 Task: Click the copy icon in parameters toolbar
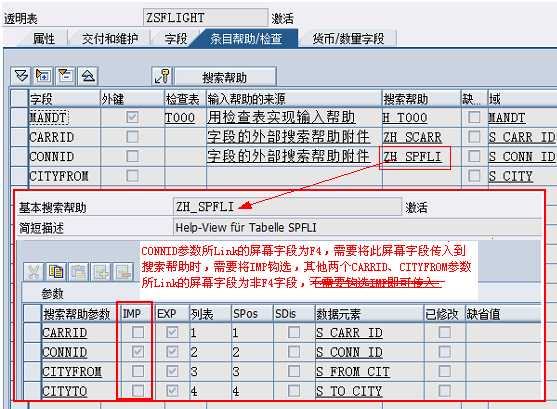(56, 272)
